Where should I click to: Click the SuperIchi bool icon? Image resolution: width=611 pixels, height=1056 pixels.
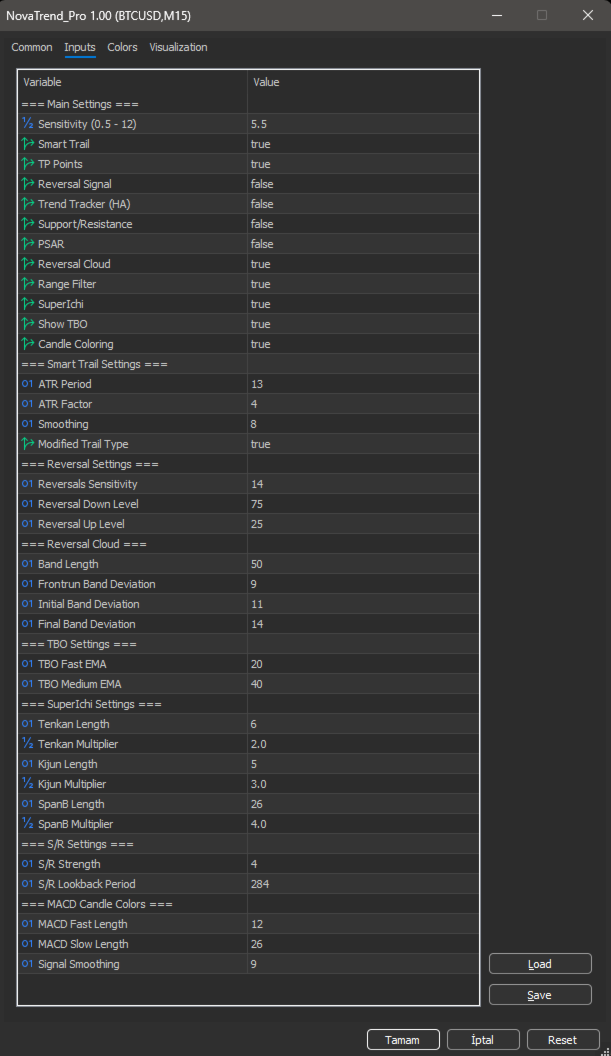coord(28,304)
